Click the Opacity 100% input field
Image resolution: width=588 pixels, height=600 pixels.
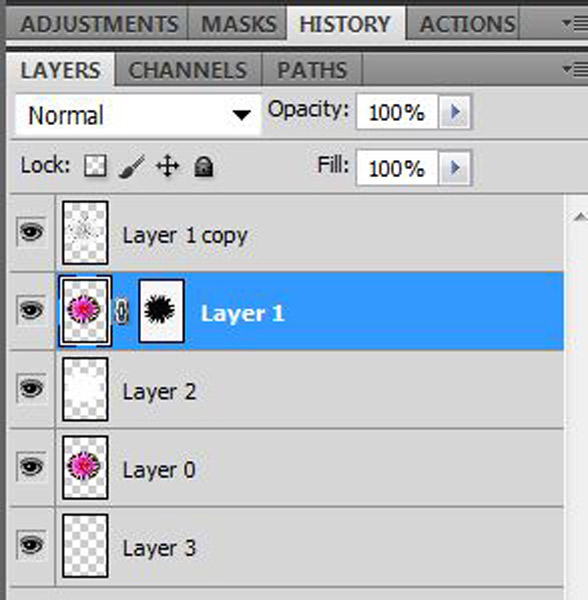pyautogui.click(x=397, y=112)
